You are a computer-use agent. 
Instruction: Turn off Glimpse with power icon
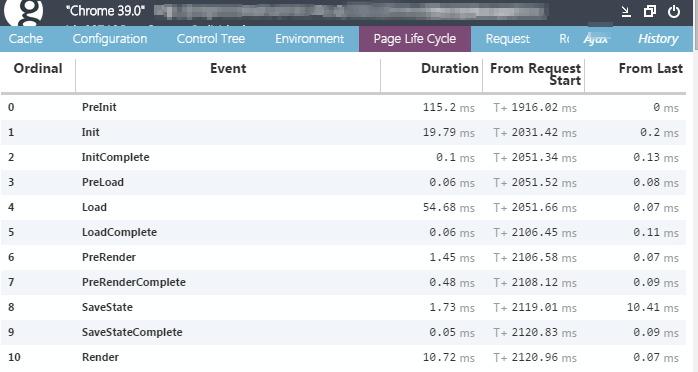tap(674, 12)
